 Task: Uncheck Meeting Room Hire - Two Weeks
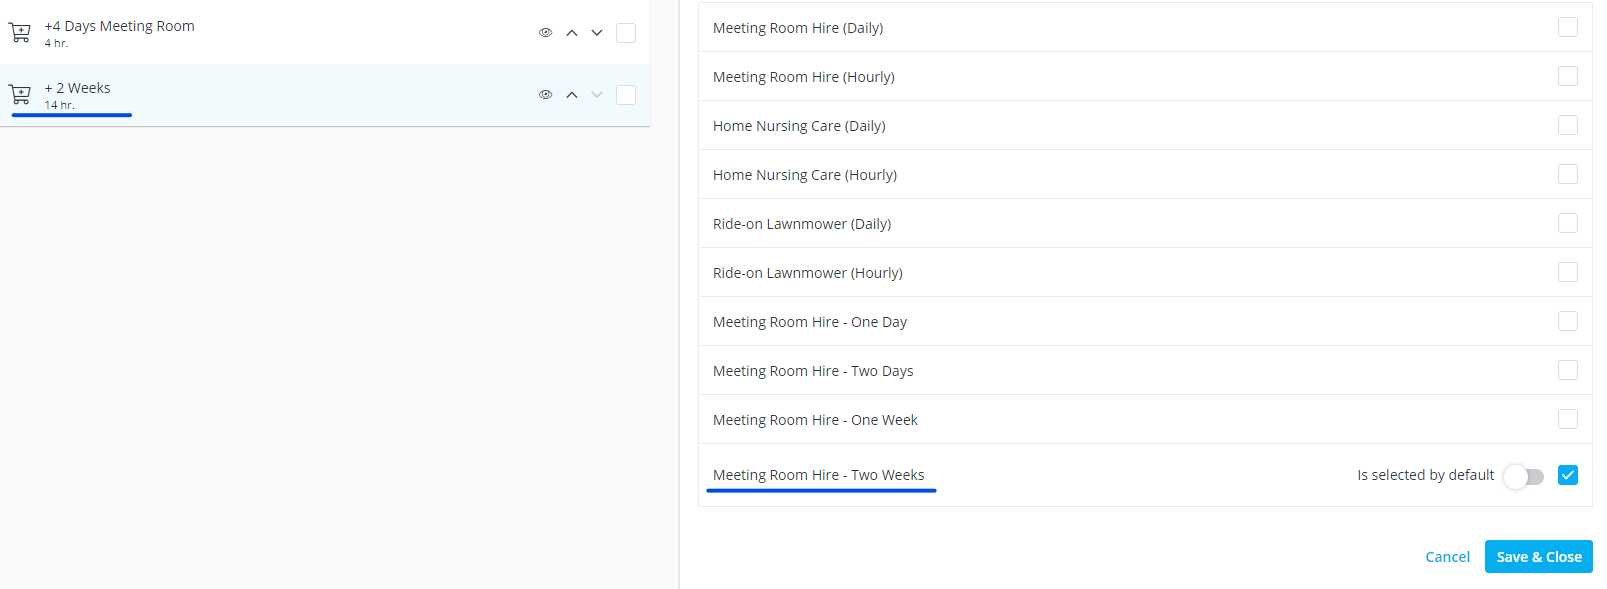[x=1568, y=475]
